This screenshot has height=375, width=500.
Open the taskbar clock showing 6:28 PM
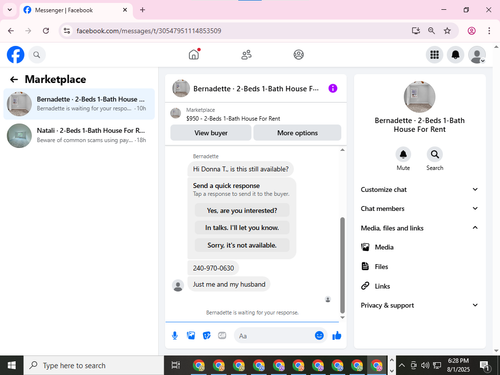[x=458, y=365]
